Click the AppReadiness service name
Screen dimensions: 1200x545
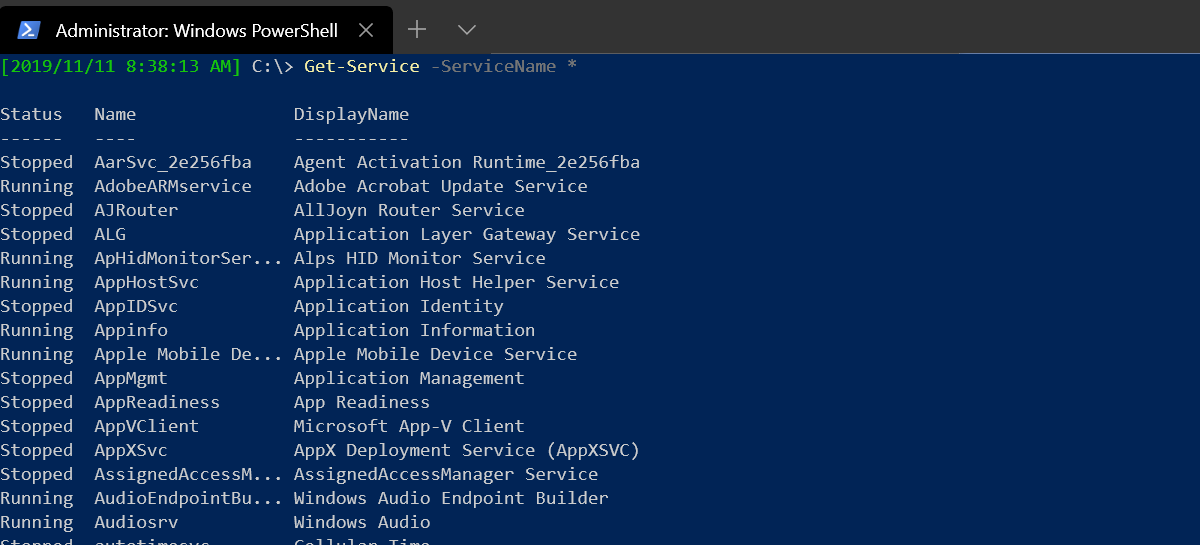157,402
